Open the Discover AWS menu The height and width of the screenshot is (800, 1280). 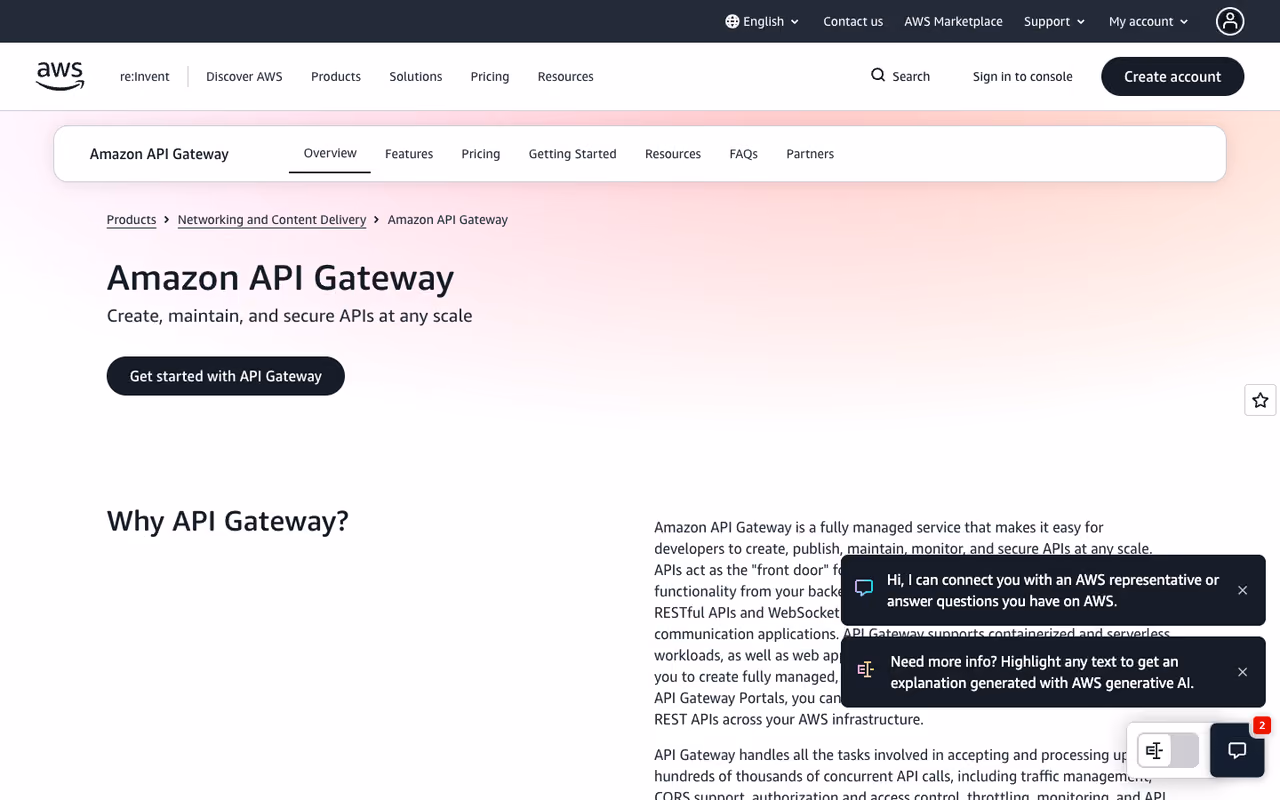tap(244, 76)
